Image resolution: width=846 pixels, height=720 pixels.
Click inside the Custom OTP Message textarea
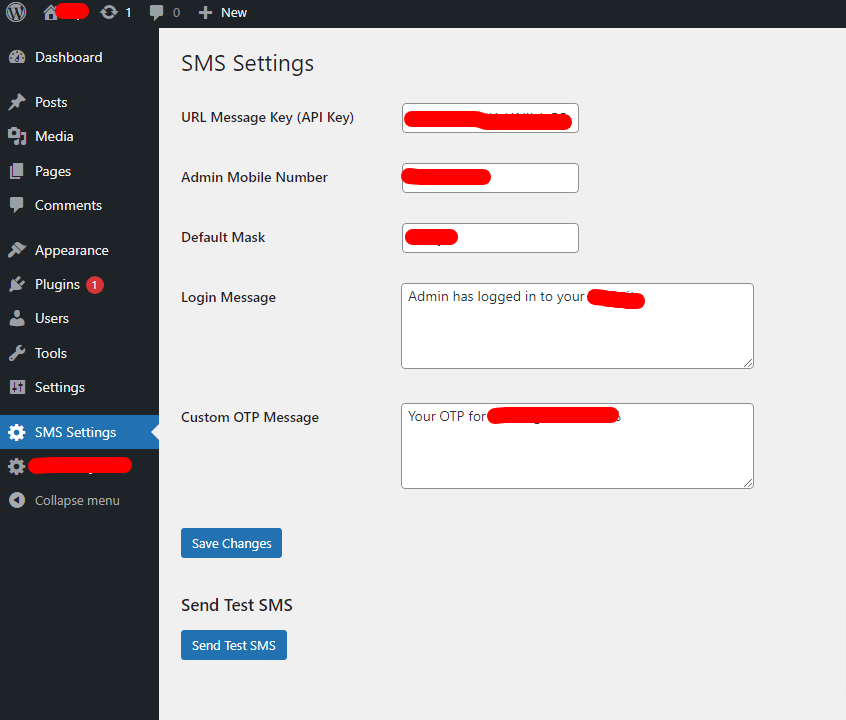pos(577,446)
